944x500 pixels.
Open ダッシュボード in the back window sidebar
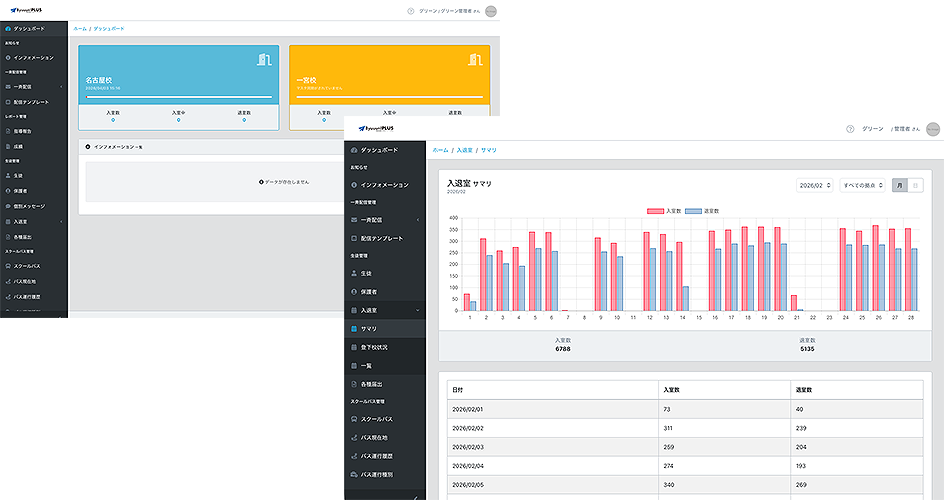pos(29,28)
